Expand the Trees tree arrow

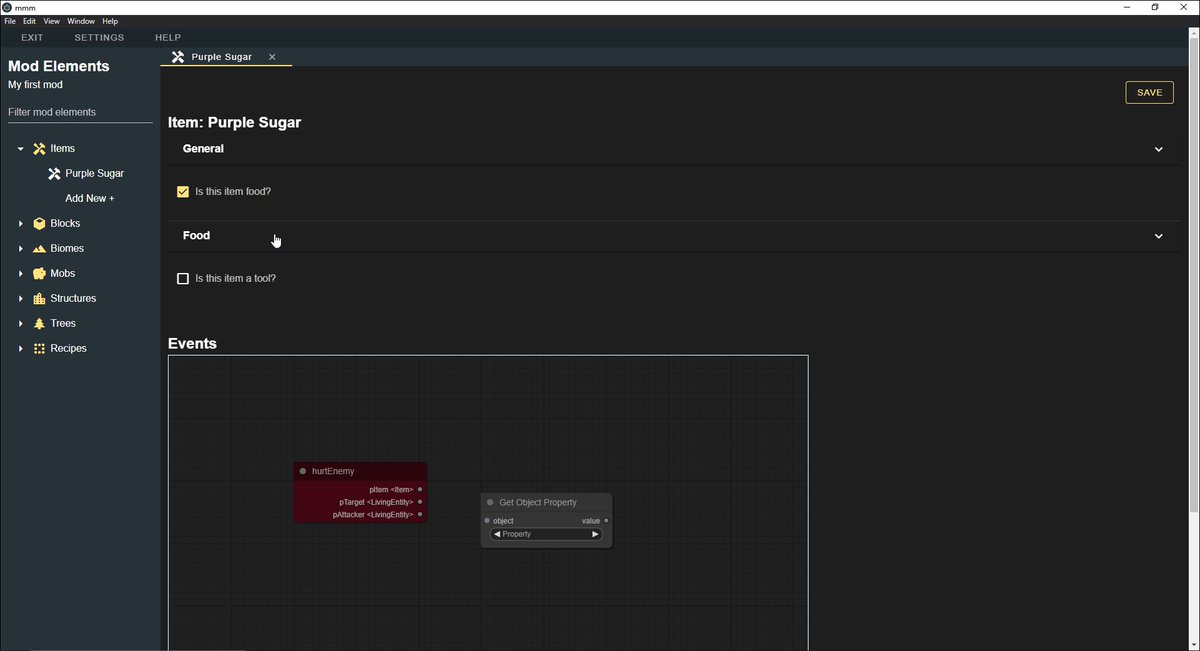click(x=21, y=324)
